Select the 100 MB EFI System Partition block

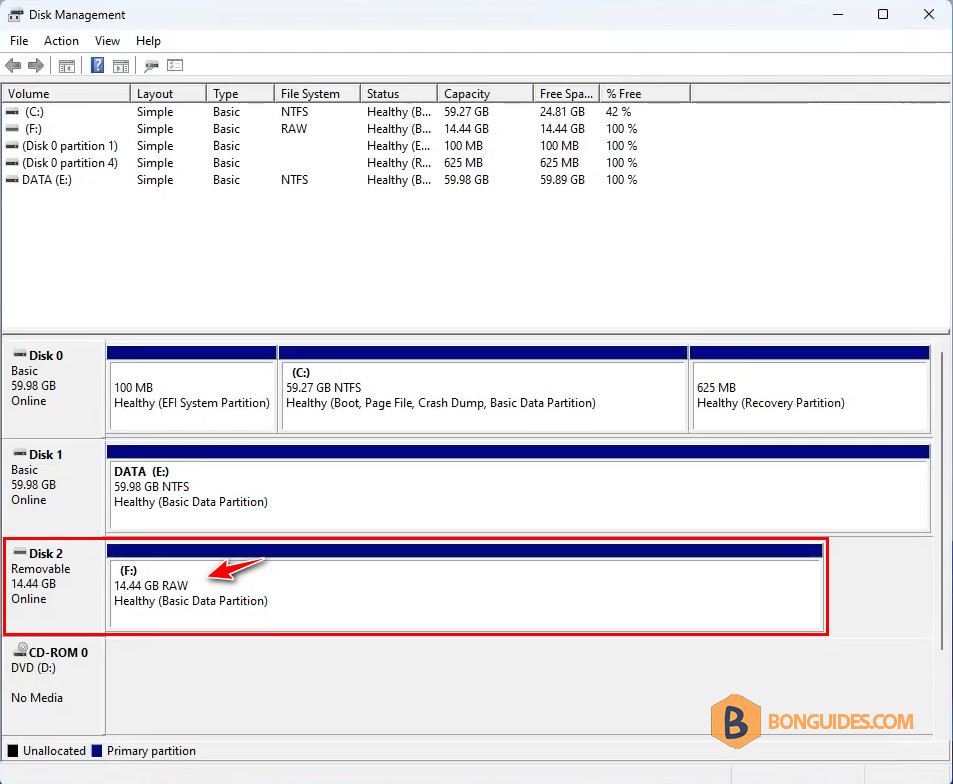click(192, 390)
